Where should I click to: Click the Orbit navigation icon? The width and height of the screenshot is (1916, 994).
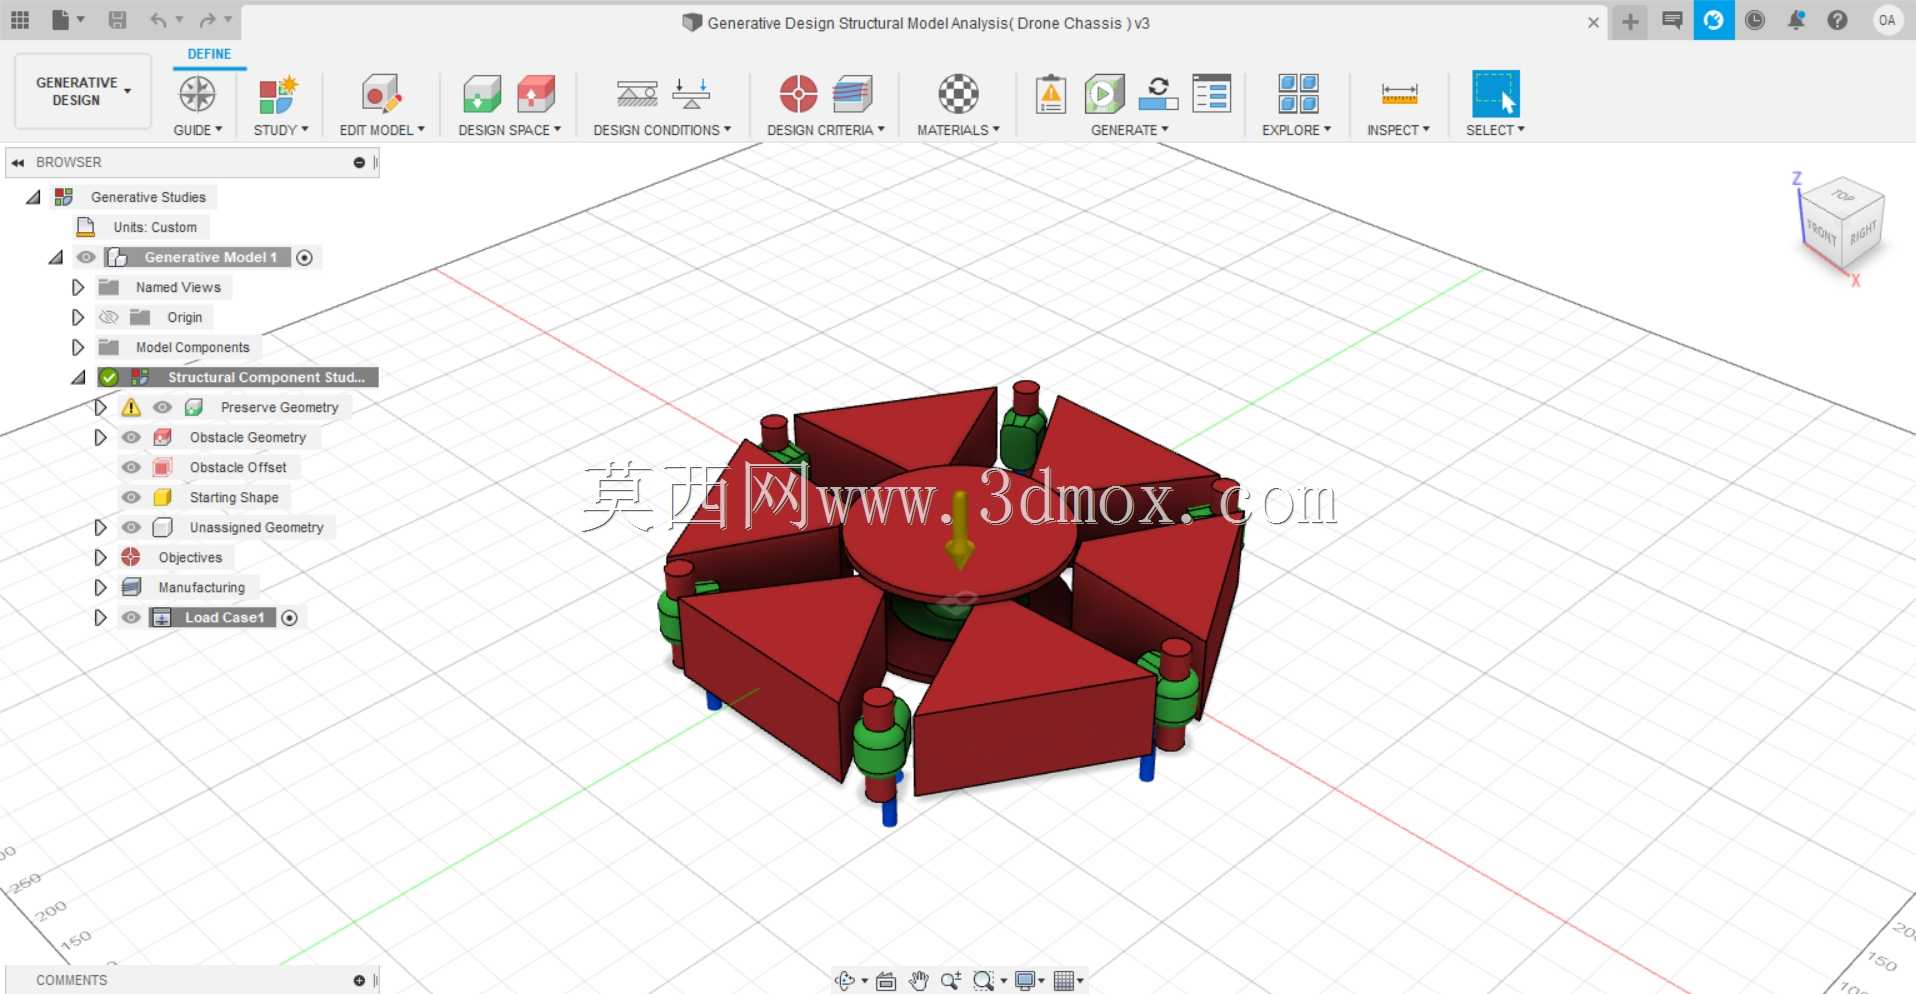point(845,981)
